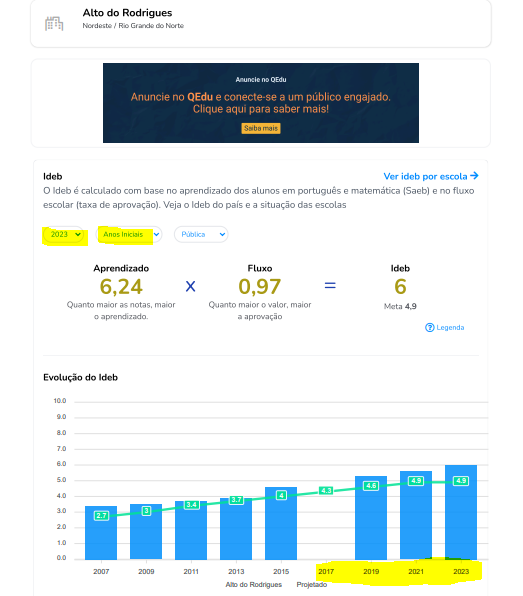Open the 2023 year dropdown

click(63, 235)
